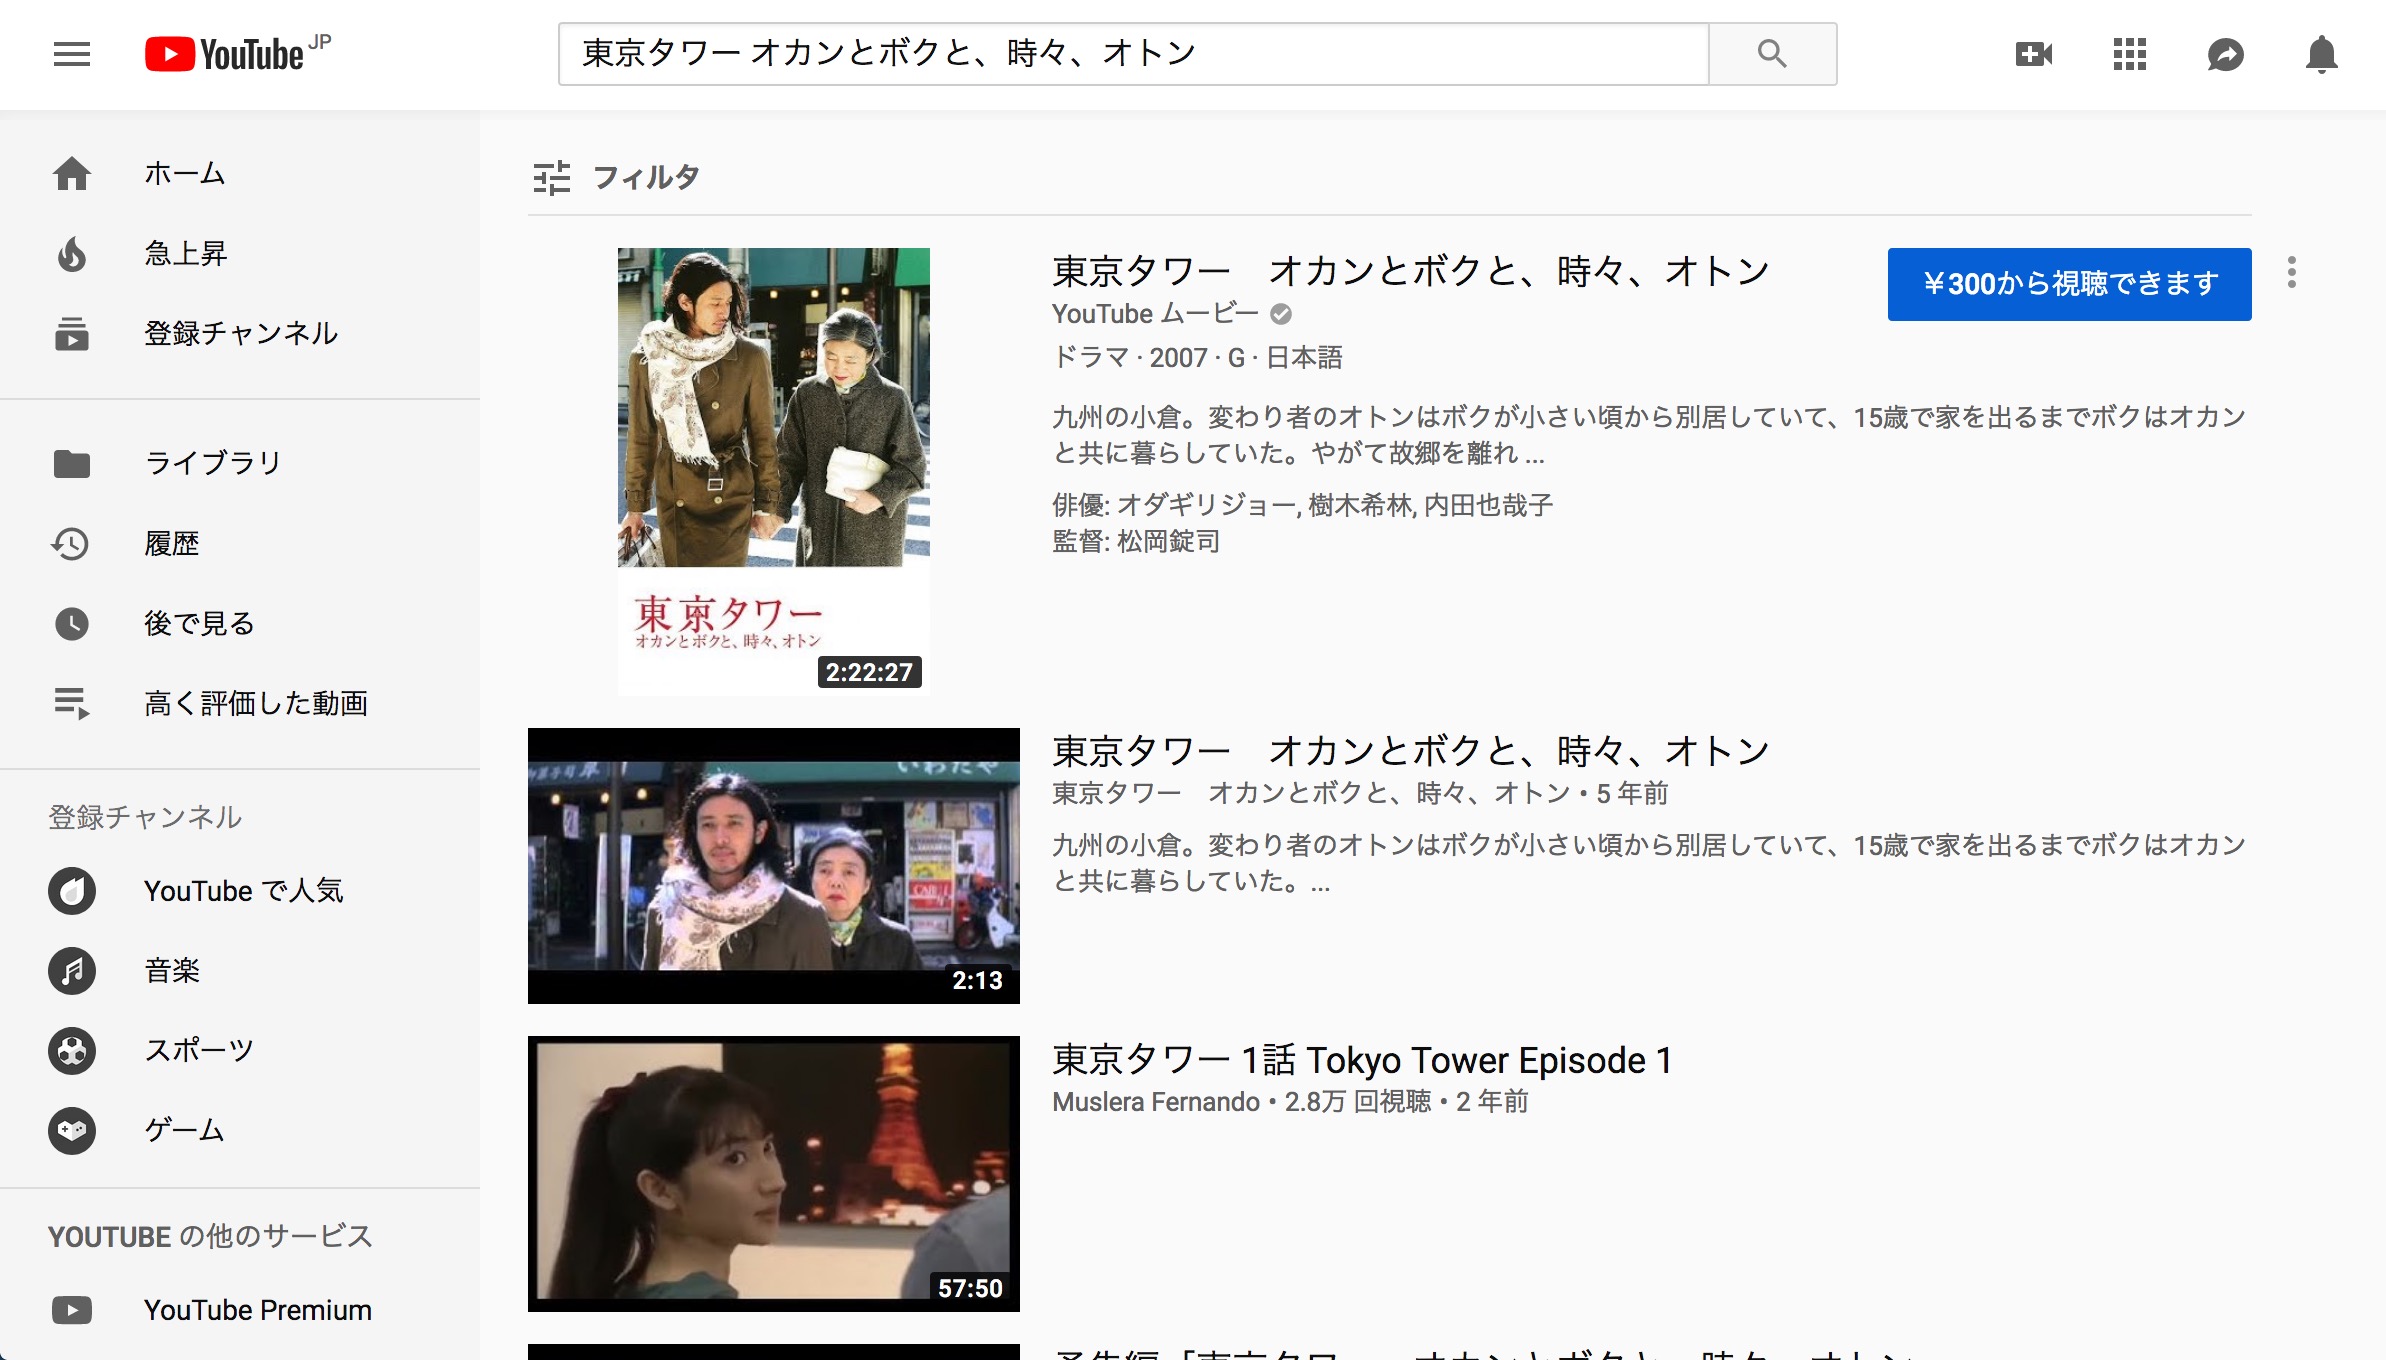Open the YouTube apps grid
Image resolution: width=2386 pixels, height=1360 pixels.
pos(2130,54)
